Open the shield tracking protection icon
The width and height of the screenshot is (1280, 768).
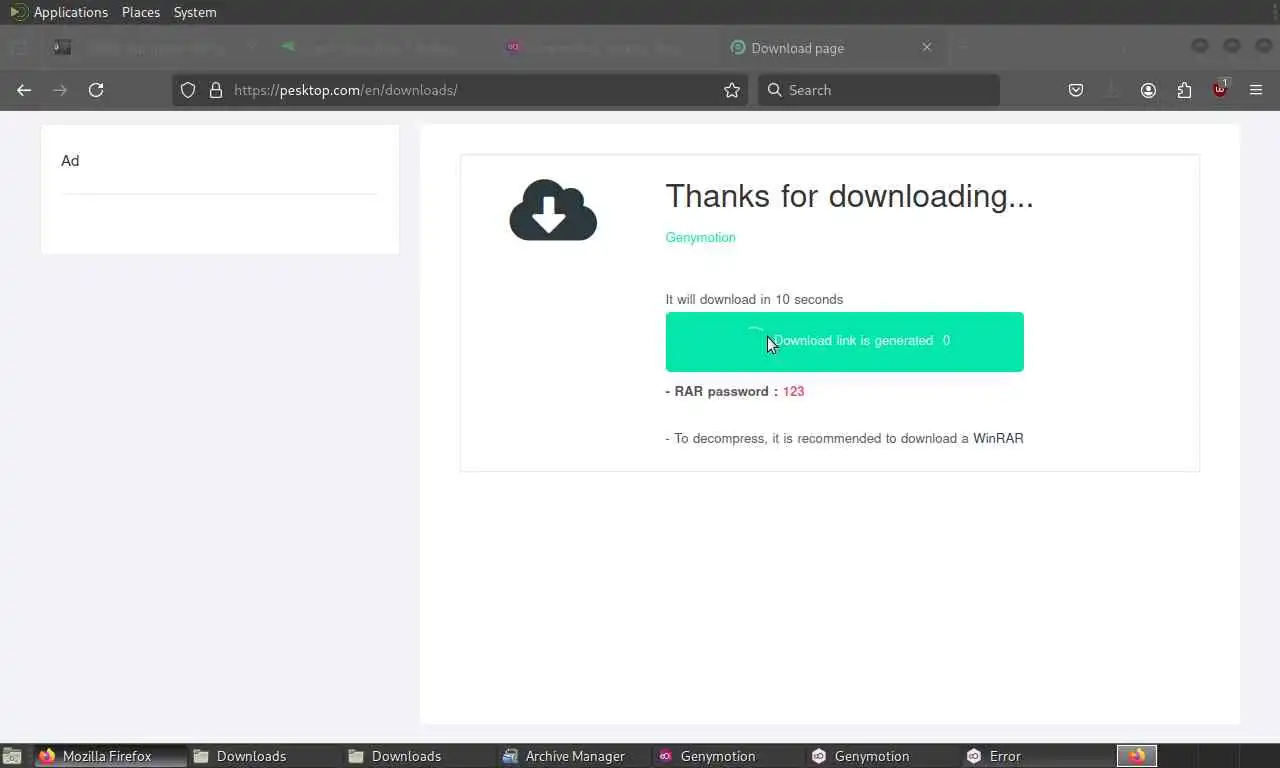pos(188,90)
